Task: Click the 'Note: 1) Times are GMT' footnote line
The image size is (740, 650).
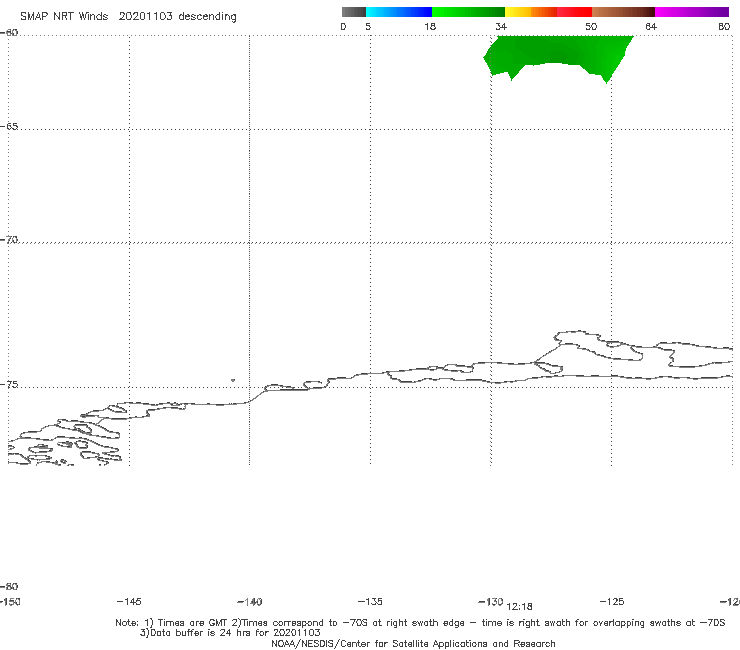Action: pos(420,623)
